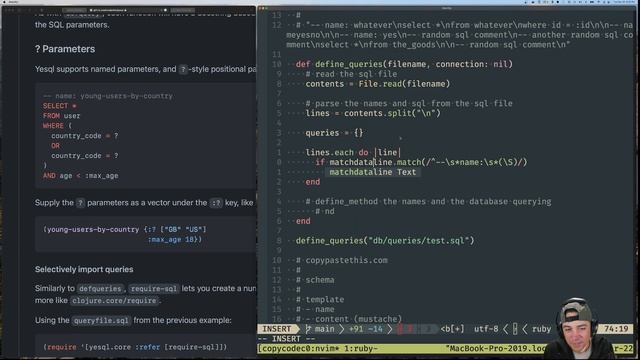
Task: Click the OR keyword in SQL block
Action: 56,146
